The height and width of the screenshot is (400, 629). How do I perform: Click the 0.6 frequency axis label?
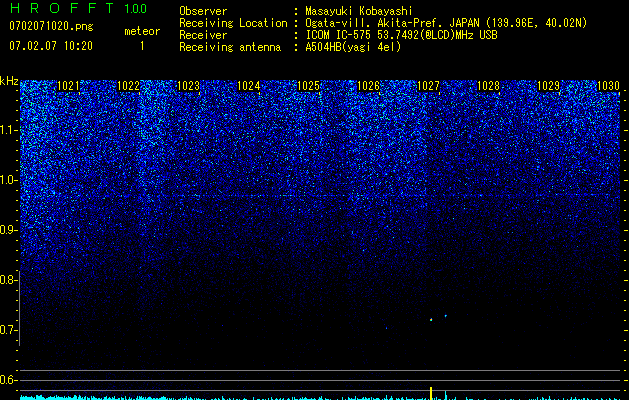pos(8,380)
